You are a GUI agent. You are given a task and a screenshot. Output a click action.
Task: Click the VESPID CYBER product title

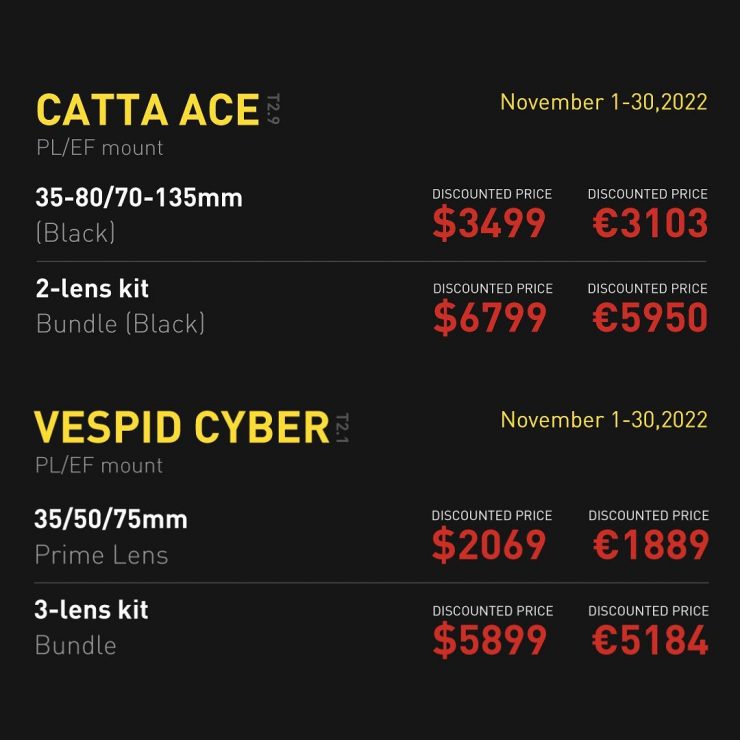click(182, 428)
